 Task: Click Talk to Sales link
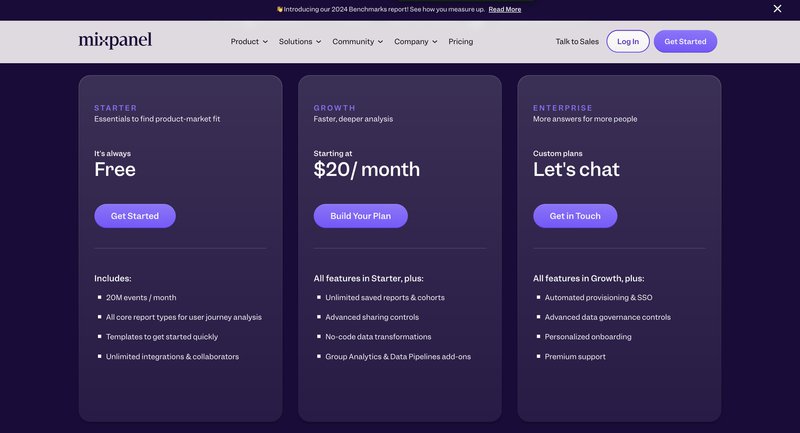coord(577,42)
